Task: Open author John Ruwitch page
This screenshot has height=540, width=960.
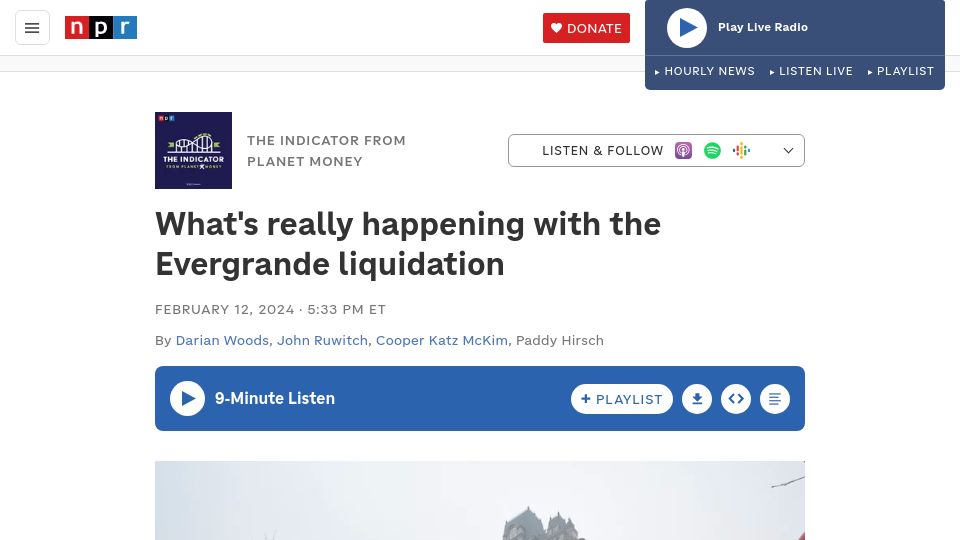Action: pos(322,340)
